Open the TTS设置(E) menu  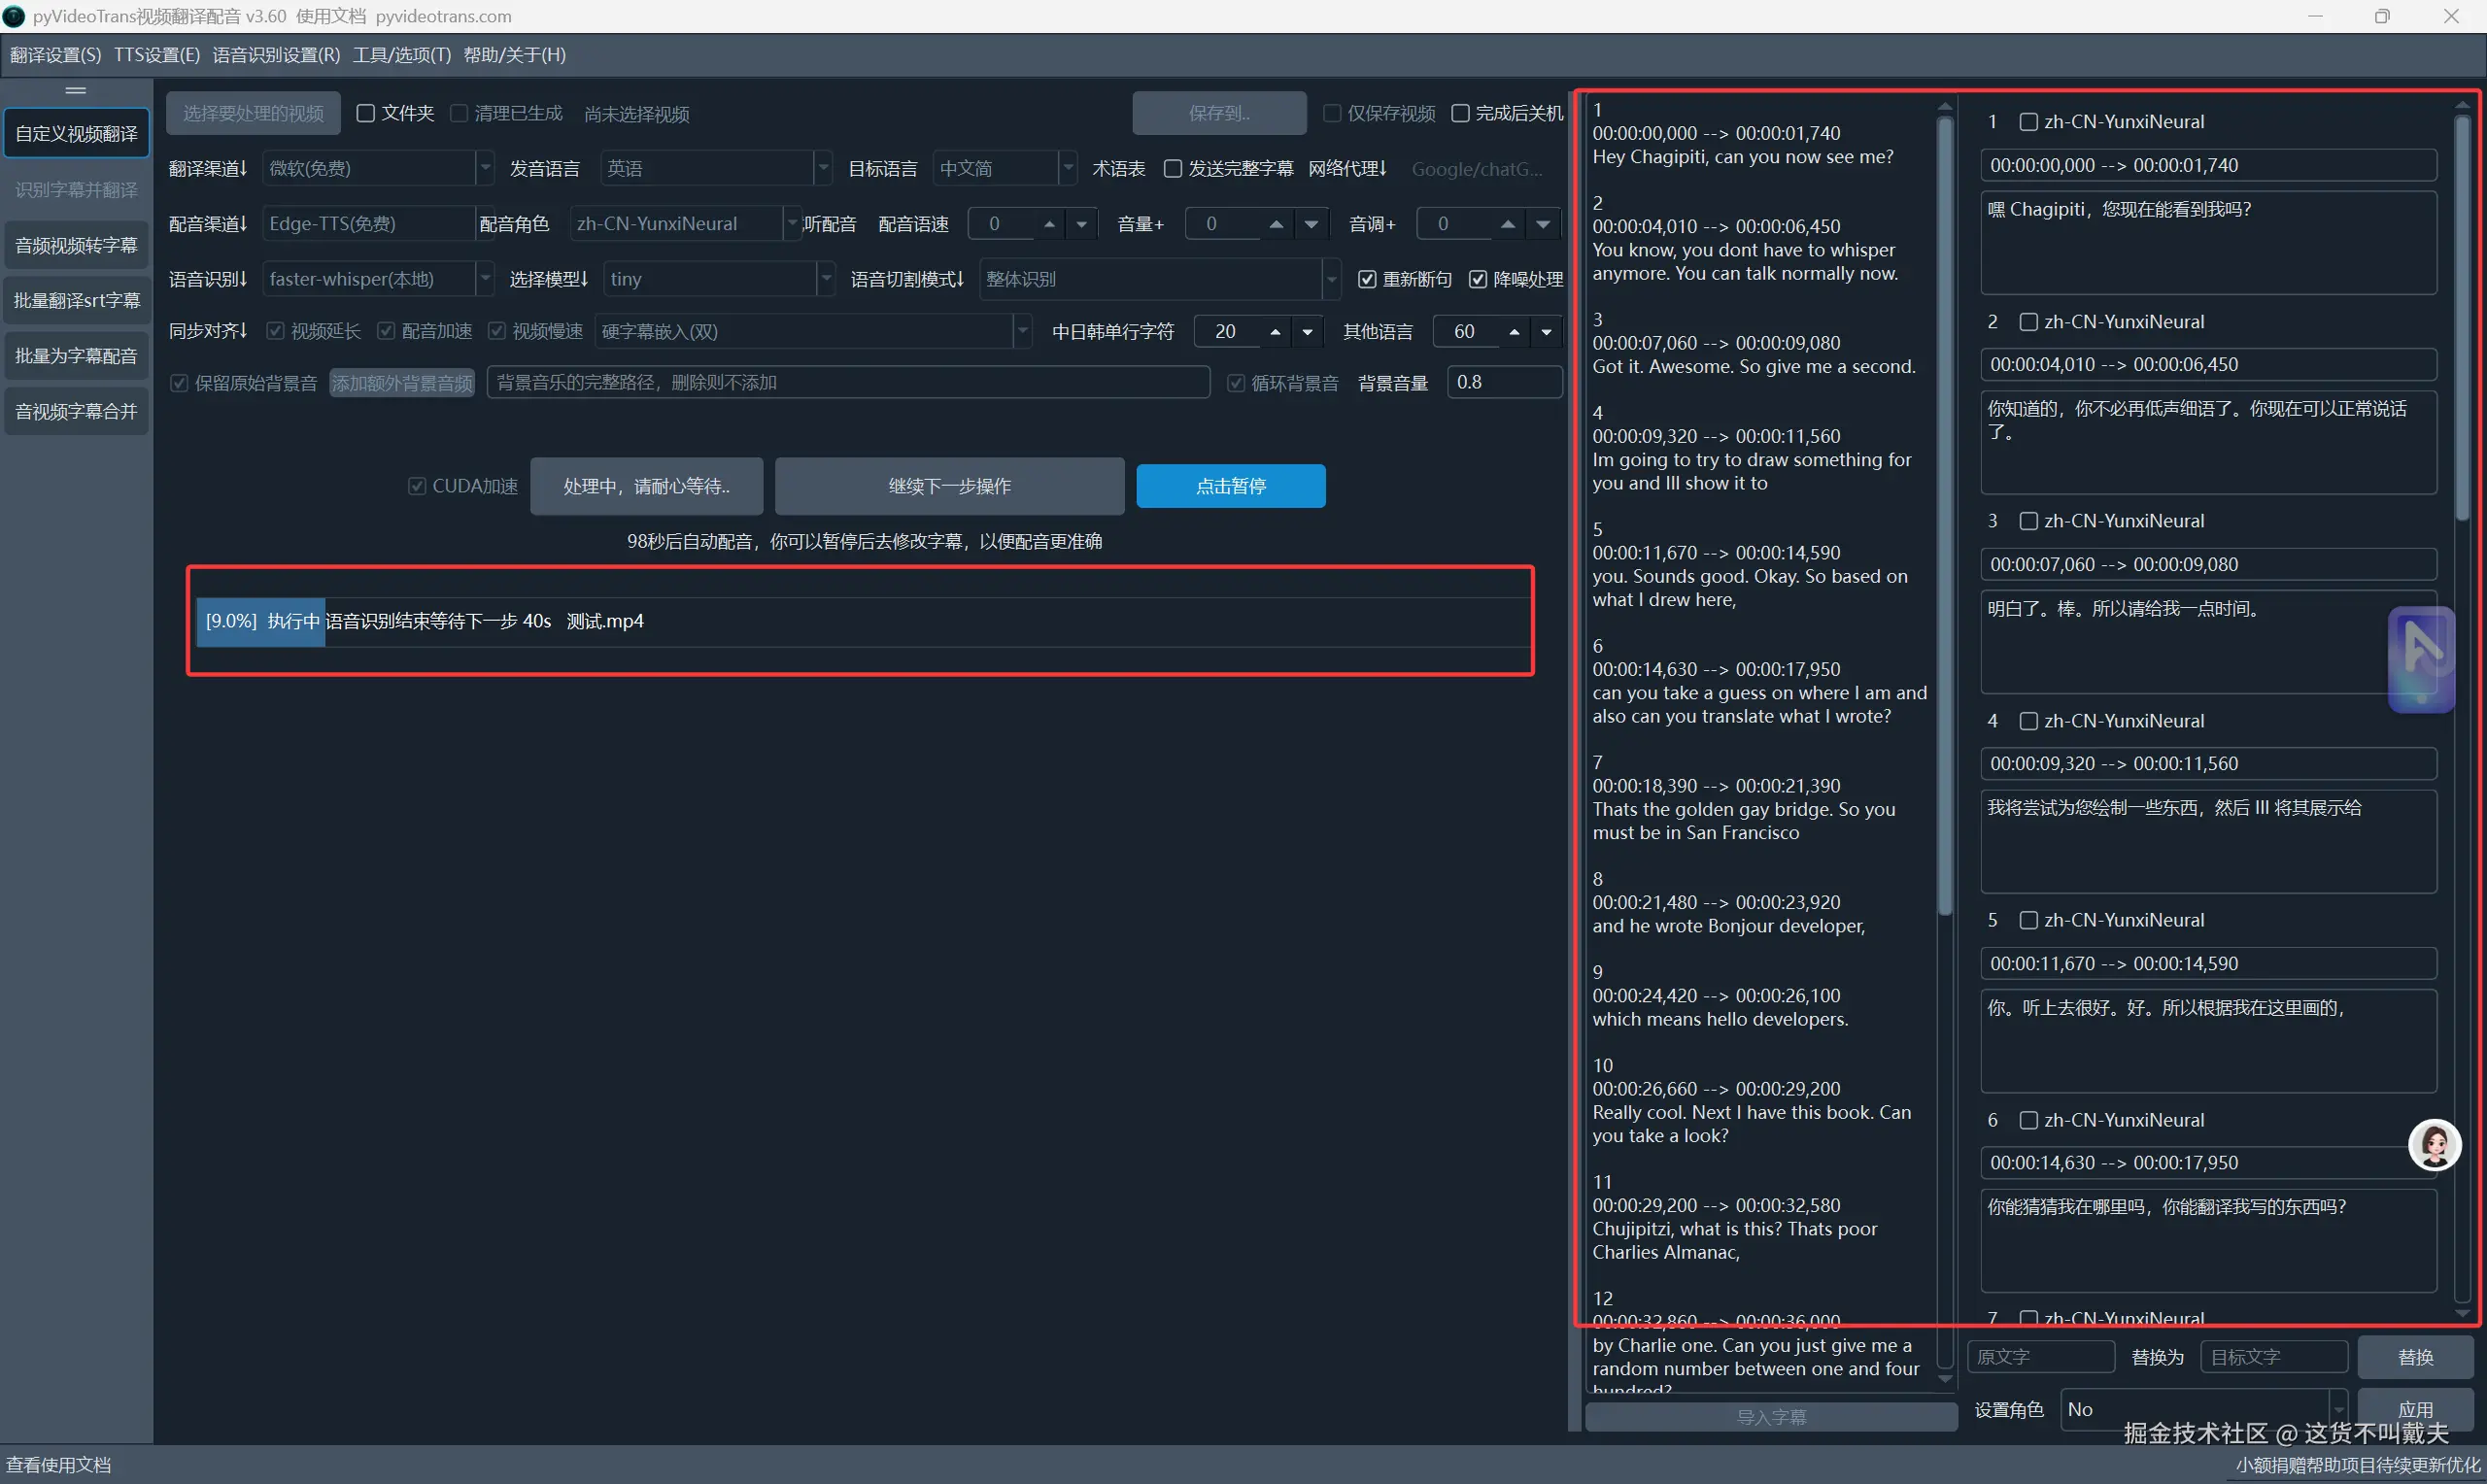tap(157, 55)
